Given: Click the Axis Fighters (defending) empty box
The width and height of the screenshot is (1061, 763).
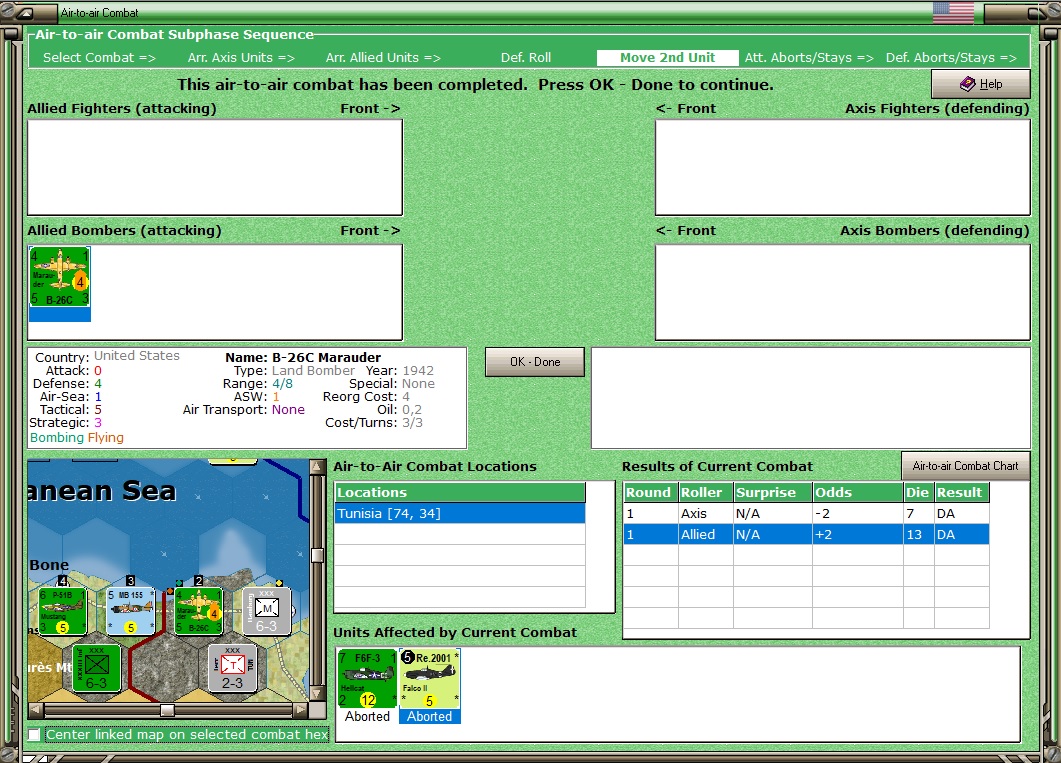Looking at the screenshot, I should click(x=842, y=168).
